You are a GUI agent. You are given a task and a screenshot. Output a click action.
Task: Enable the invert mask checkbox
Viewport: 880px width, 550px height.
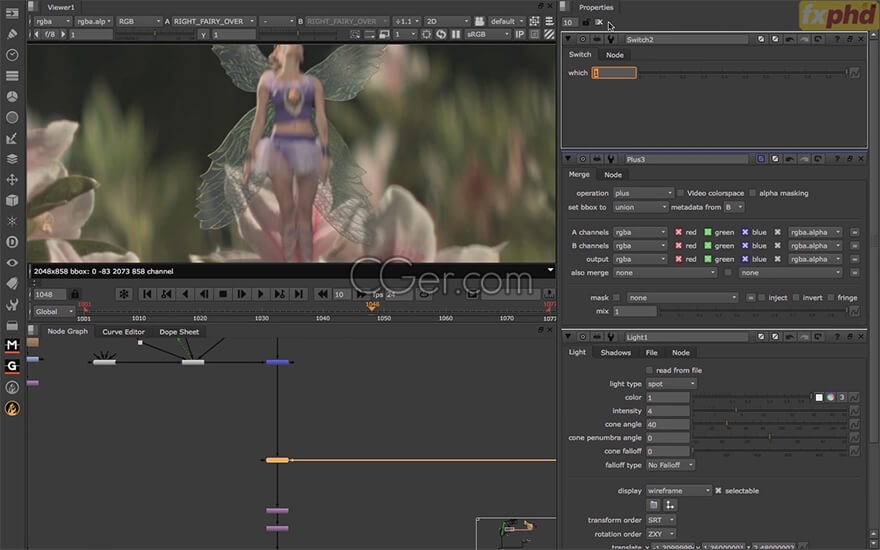pyautogui.click(x=796, y=297)
